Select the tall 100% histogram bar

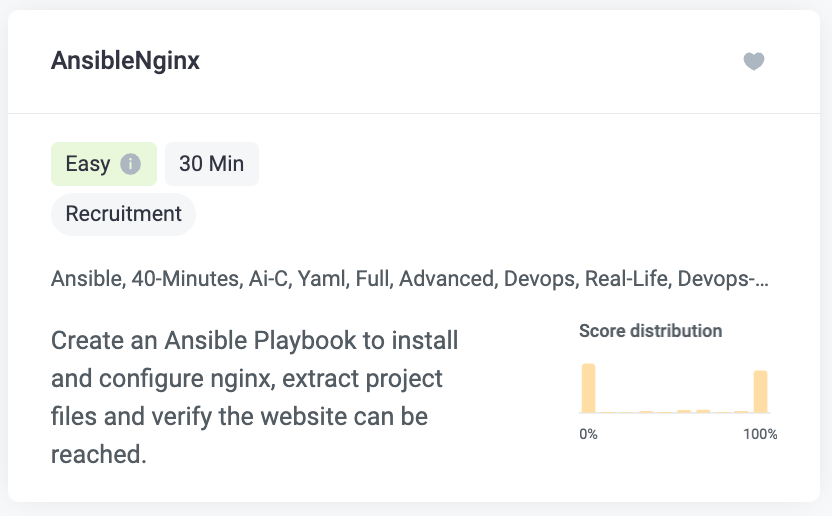coord(760,392)
